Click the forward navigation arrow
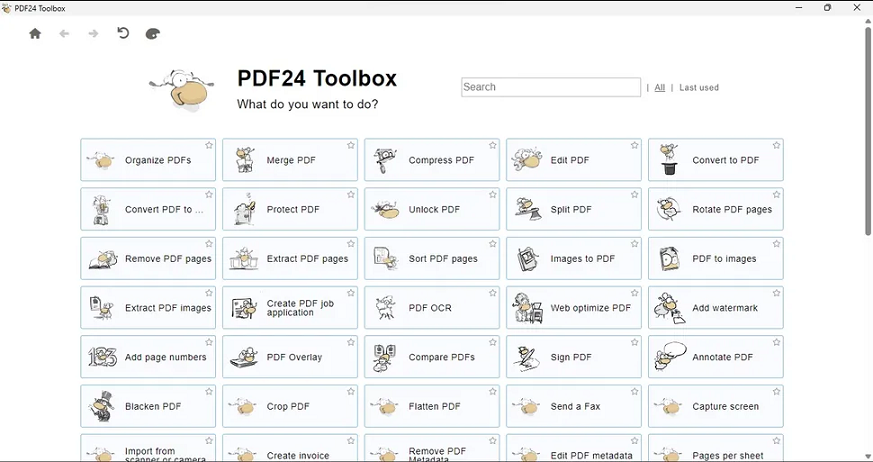The width and height of the screenshot is (873, 462). coord(94,33)
